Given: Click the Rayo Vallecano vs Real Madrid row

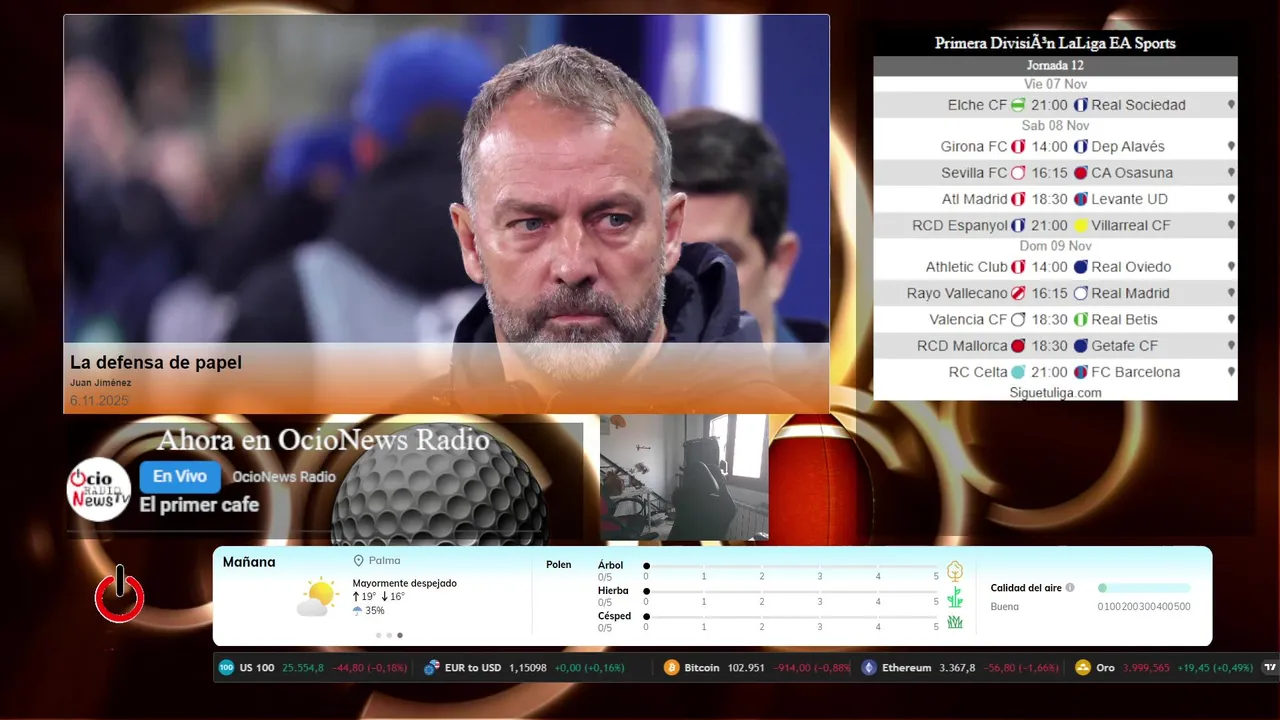Looking at the screenshot, I should click(1055, 293).
